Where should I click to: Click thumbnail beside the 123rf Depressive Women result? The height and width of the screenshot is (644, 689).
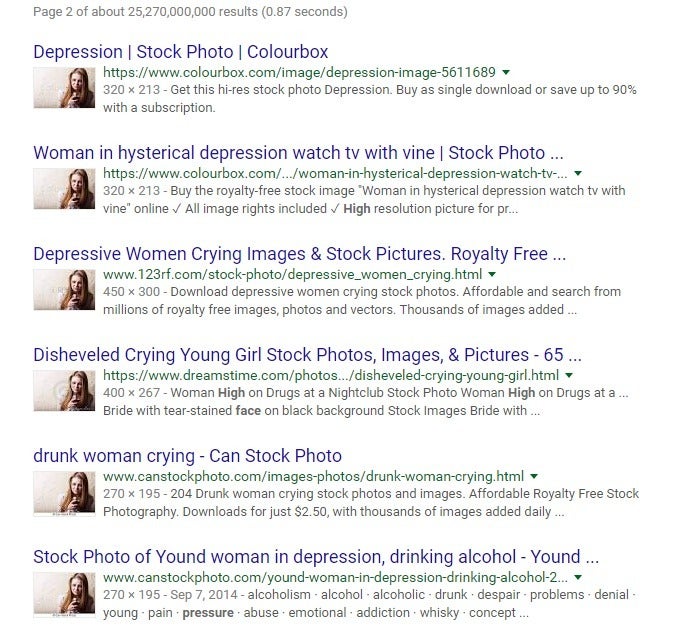click(64, 290)
